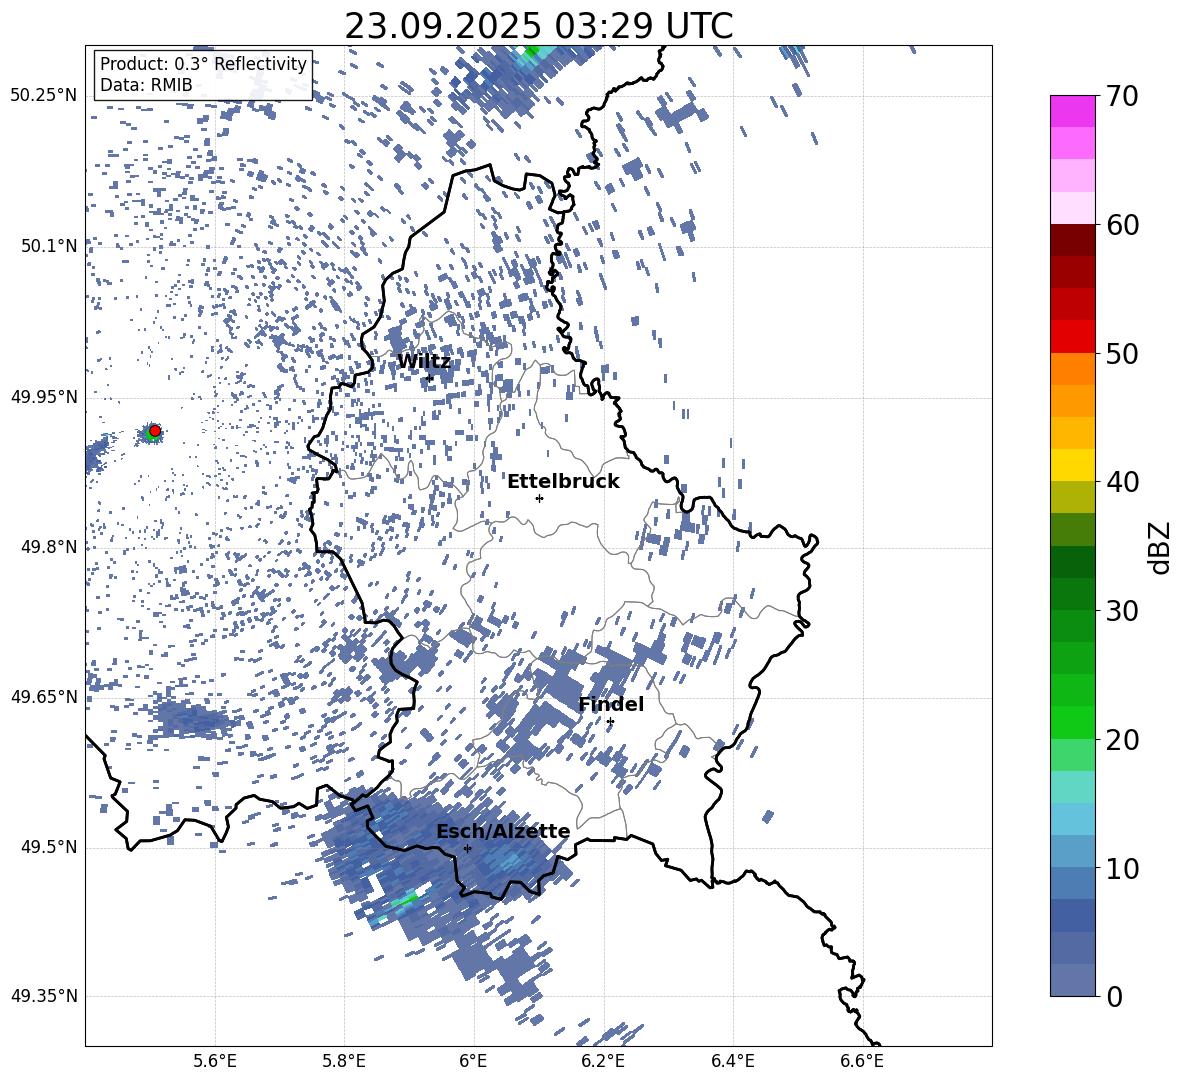Click the colorbar value 70
The height and width of the screenshot is (1081, 1184).
coord(1122,96)
